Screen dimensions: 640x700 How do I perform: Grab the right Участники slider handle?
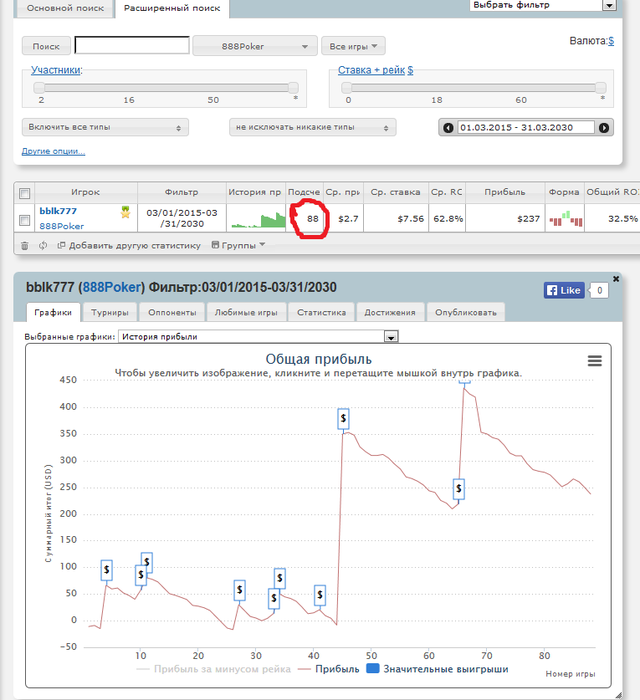[x=293, y=88]
